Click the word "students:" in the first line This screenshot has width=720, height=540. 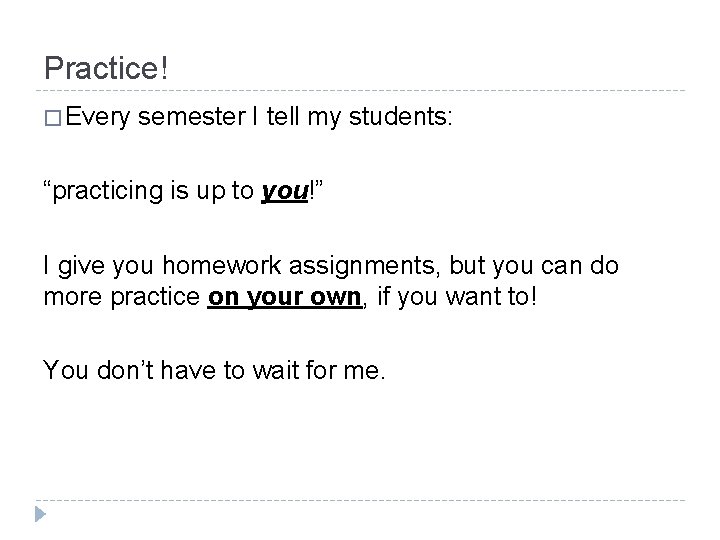(400, 116)
